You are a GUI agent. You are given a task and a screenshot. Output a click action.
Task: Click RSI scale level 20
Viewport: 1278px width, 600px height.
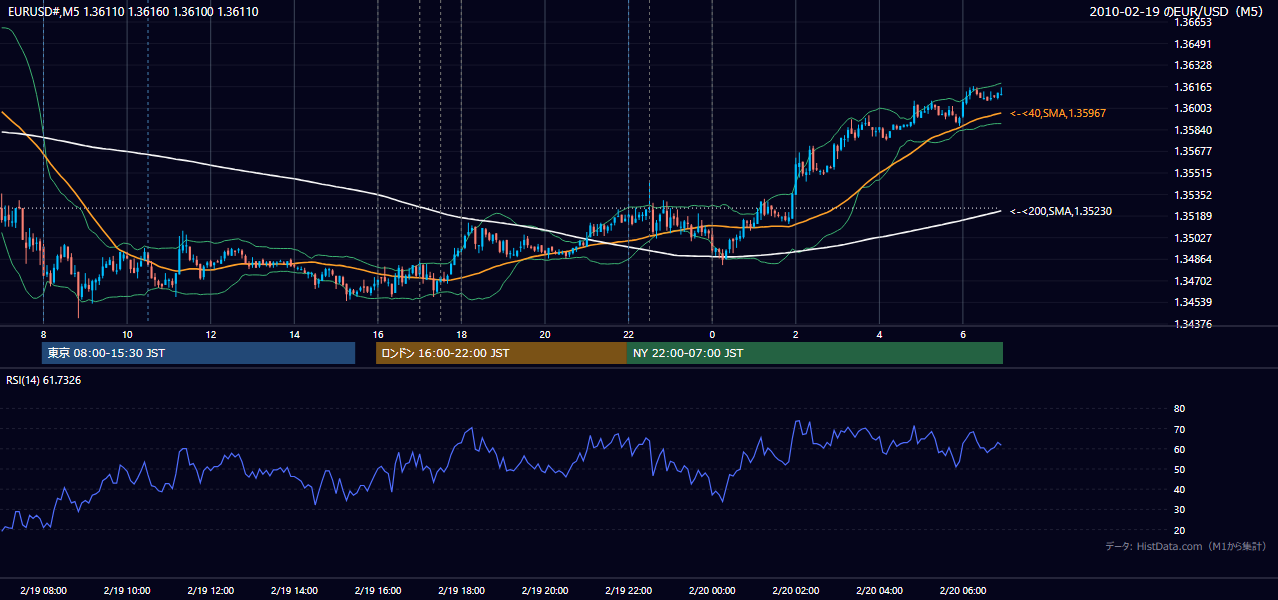pos(1179,530)
